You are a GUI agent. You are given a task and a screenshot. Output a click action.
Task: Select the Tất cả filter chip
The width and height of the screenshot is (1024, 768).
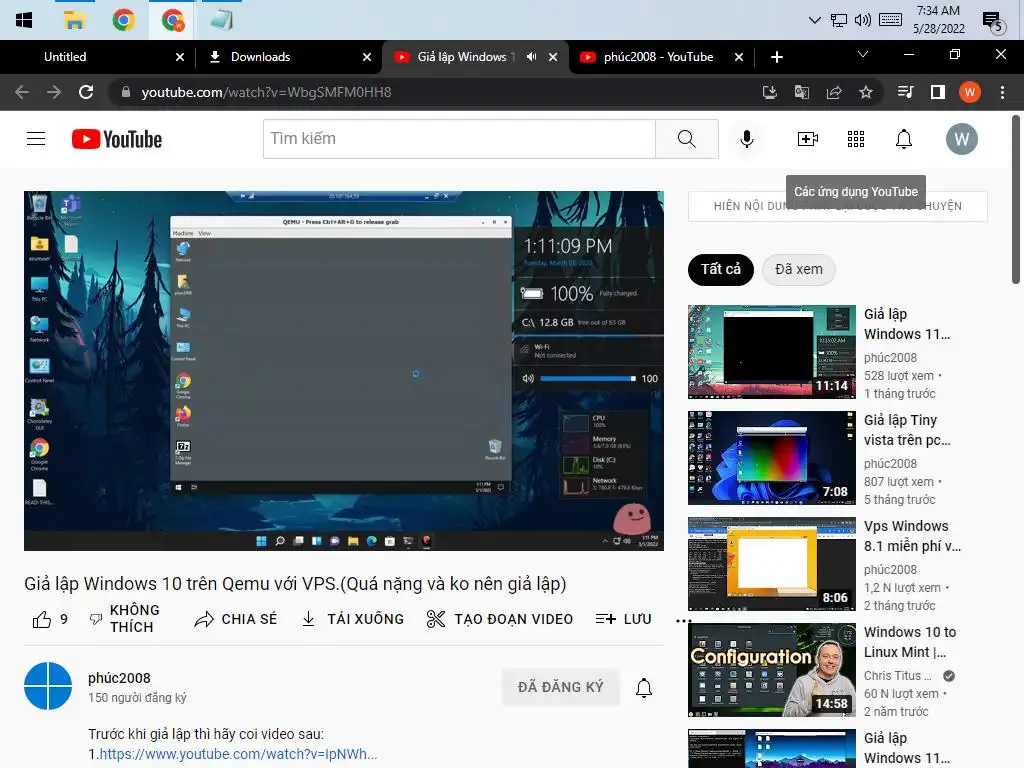point(721,269)
